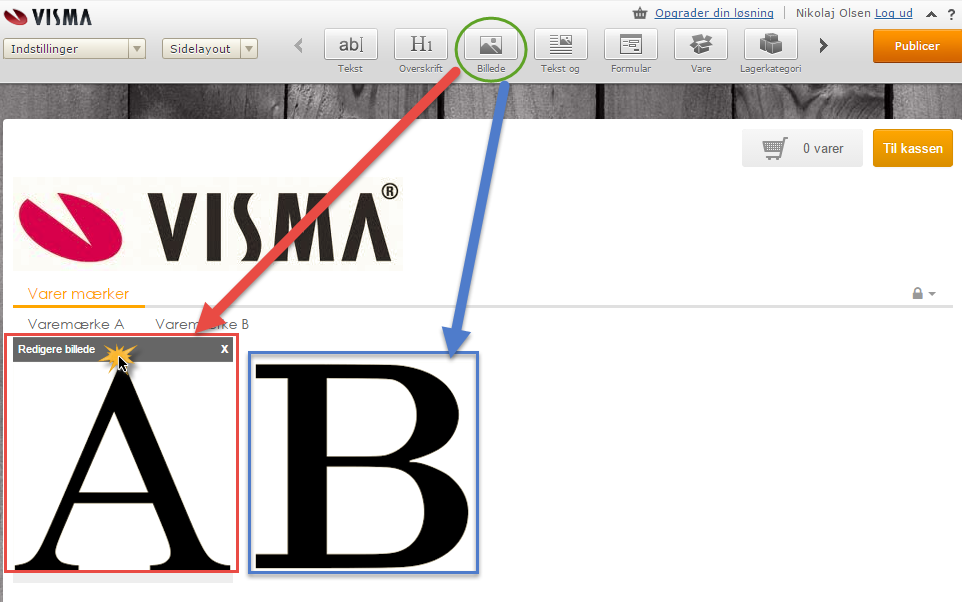Show previous toolbar elements with left arrow
Screen dimensions: 962x602
pos(299,45)
